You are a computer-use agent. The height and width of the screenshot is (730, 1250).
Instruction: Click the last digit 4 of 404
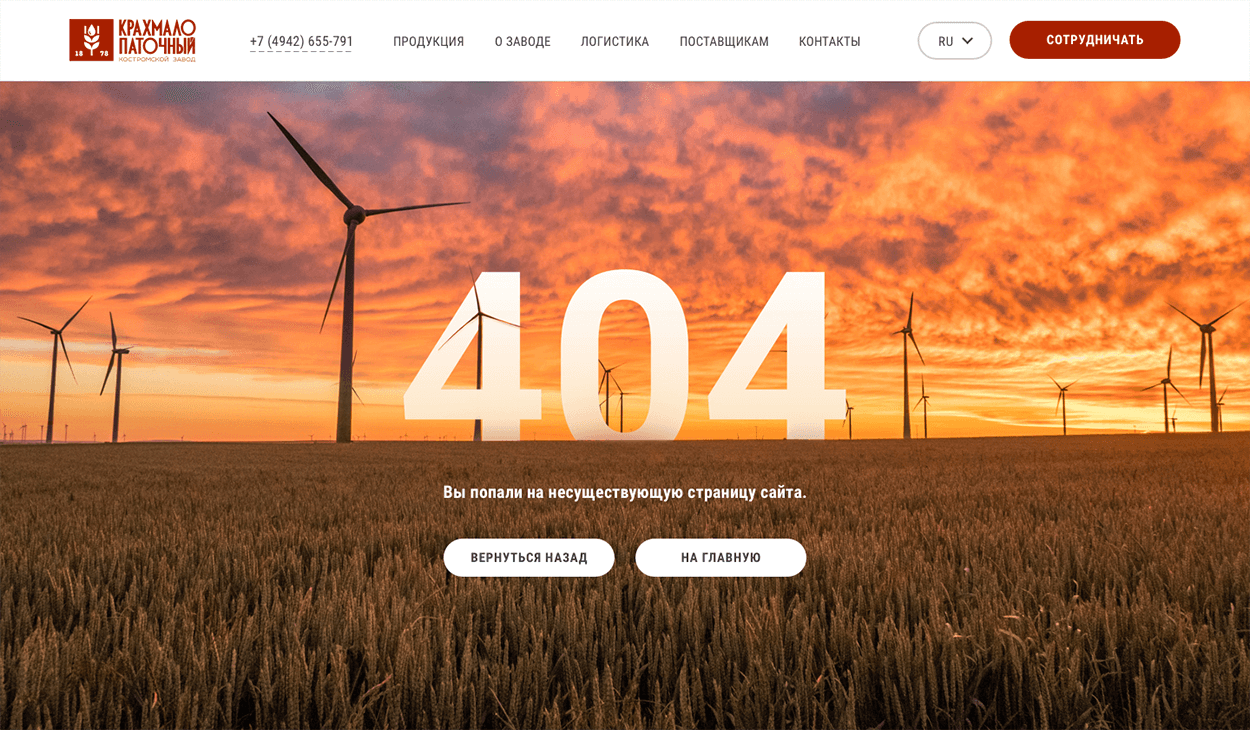tap(776, 353)
